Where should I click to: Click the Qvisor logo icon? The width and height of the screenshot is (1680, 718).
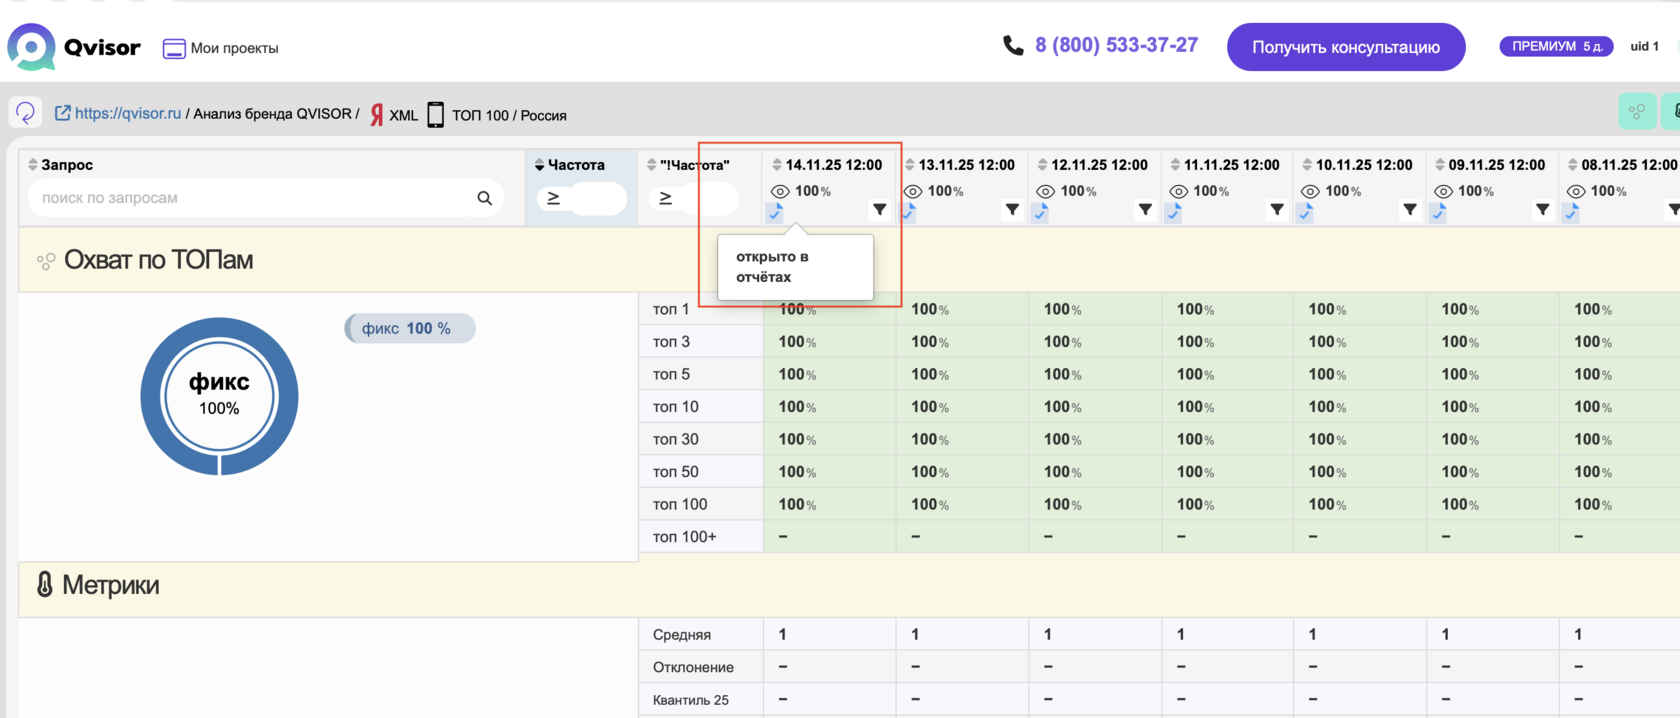click(x=32, y=47)
